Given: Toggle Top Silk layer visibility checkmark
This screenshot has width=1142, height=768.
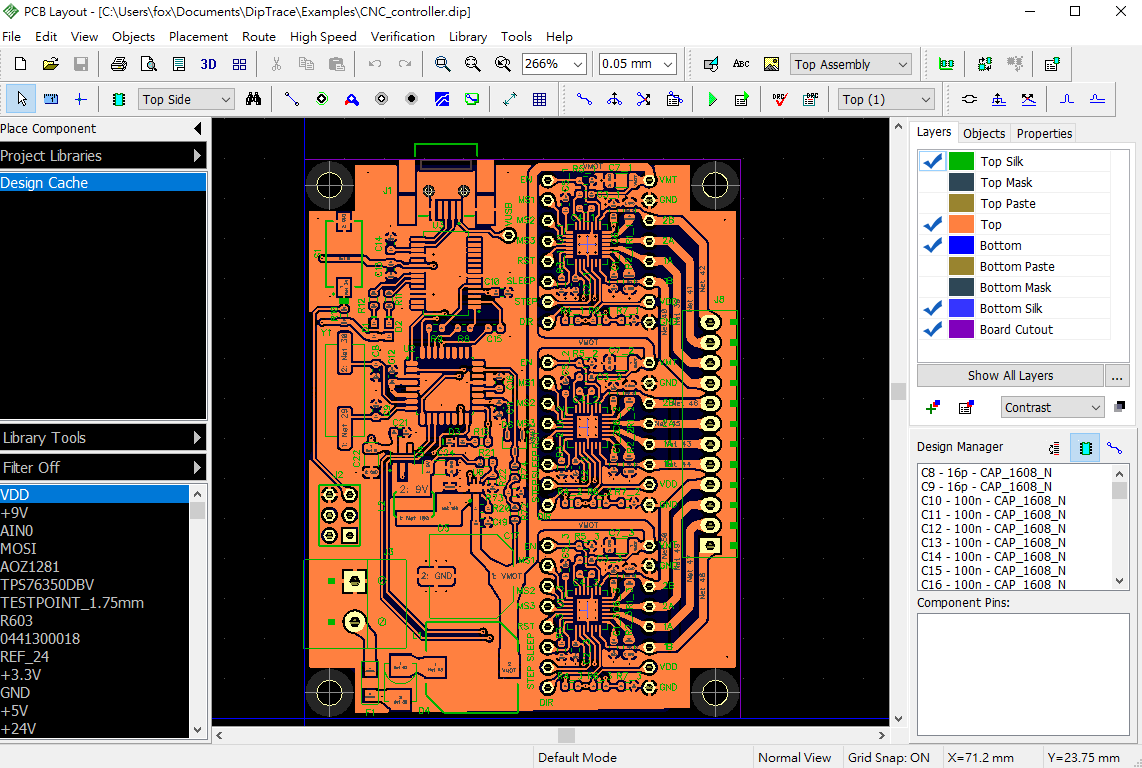Looking at the screenshot, I should pyautogui.click(x=933, y=161).
